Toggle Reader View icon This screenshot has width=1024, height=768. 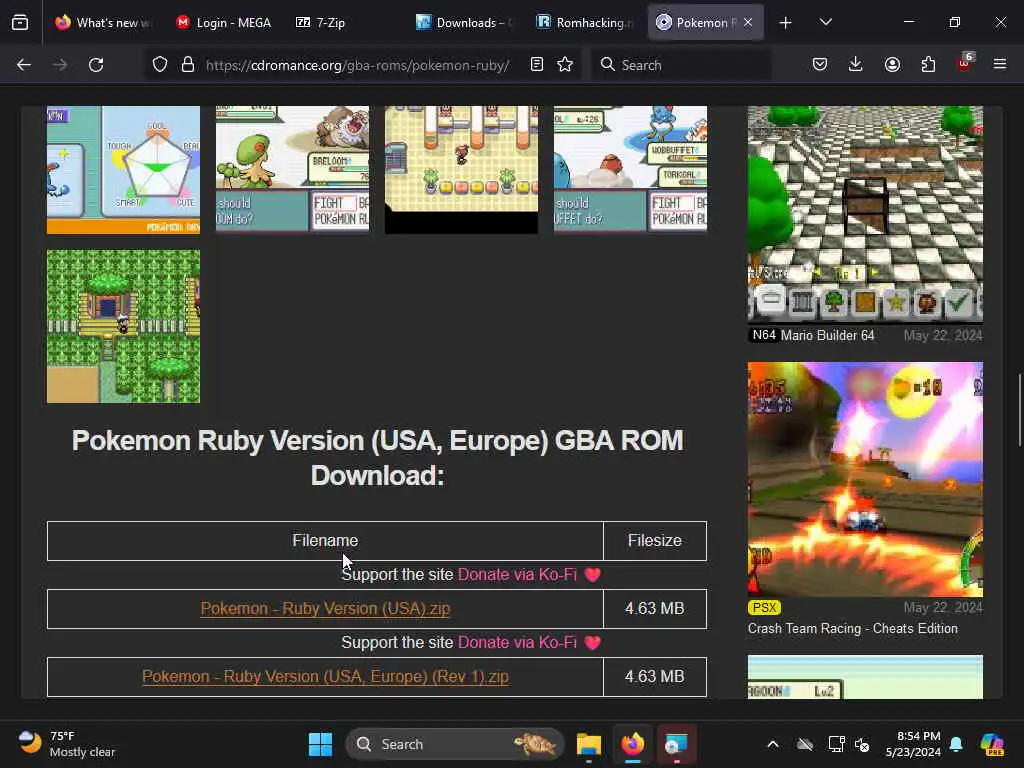coord(537,65)
